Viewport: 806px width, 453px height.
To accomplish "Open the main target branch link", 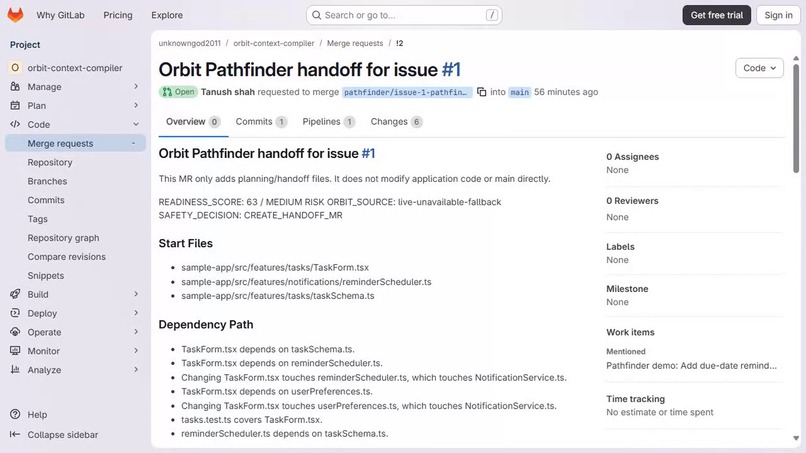I will point(519,92).
